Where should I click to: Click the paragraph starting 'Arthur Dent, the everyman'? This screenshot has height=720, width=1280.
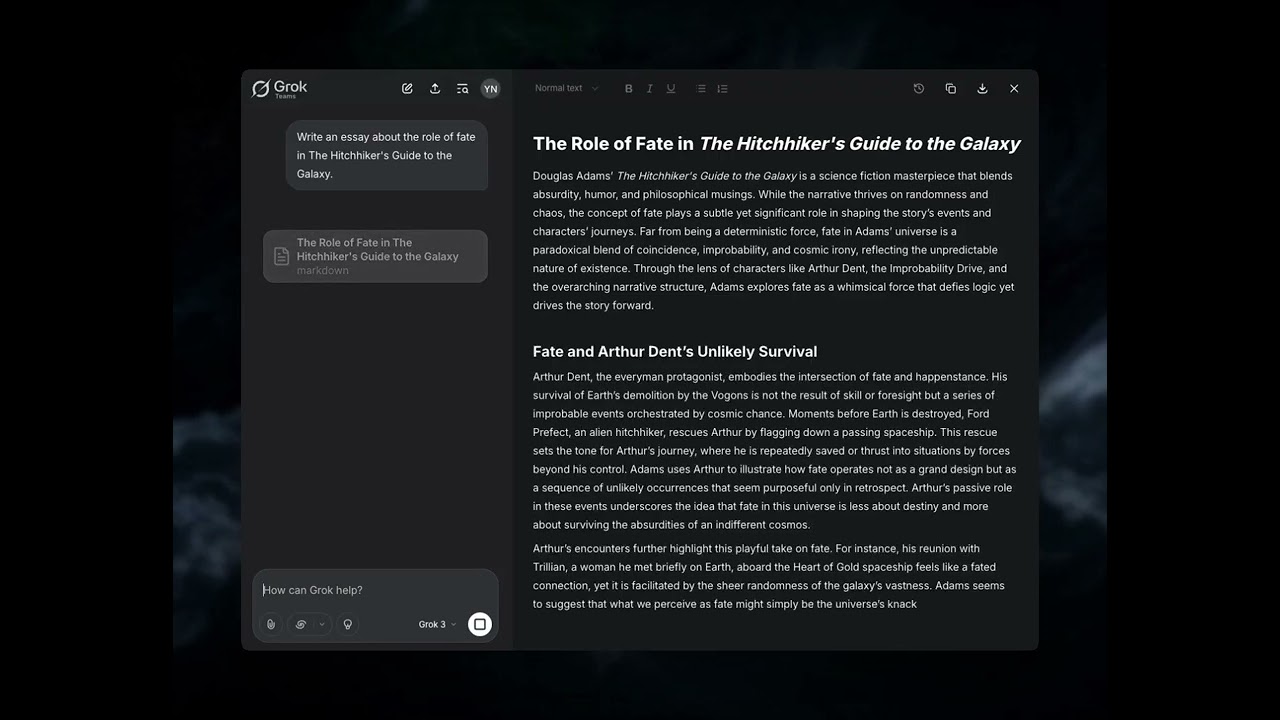[x=775, y=451]
